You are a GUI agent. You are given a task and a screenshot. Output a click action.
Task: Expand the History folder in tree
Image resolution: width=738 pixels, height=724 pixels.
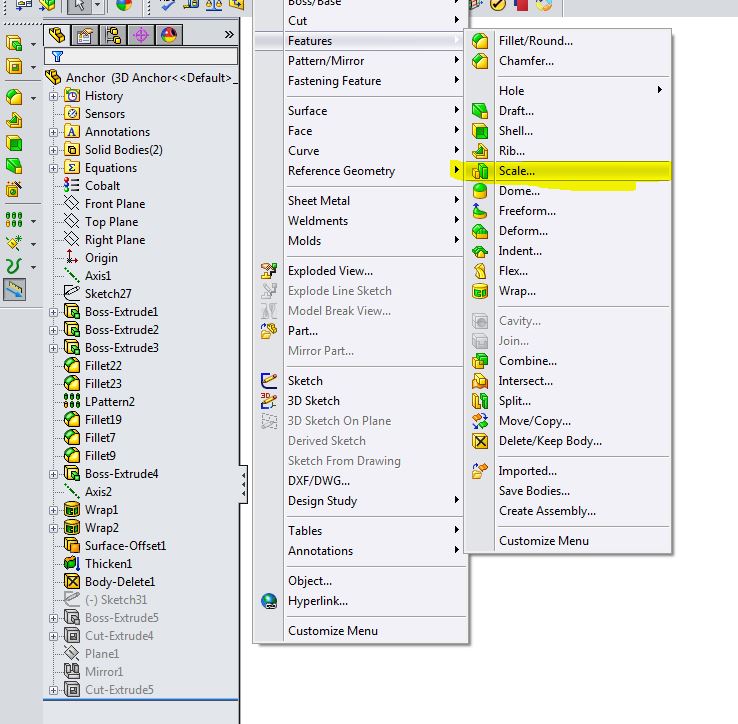54,96
